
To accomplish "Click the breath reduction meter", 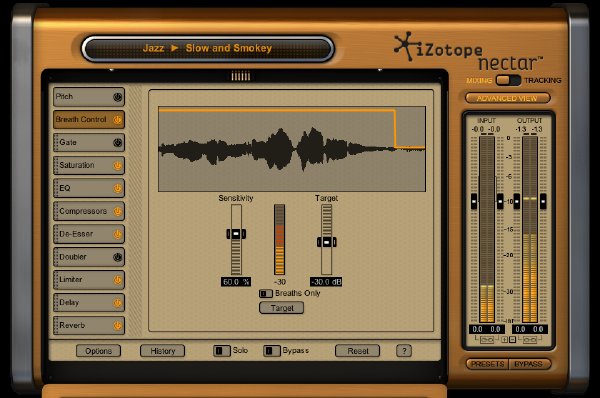I will pos(279,240).
